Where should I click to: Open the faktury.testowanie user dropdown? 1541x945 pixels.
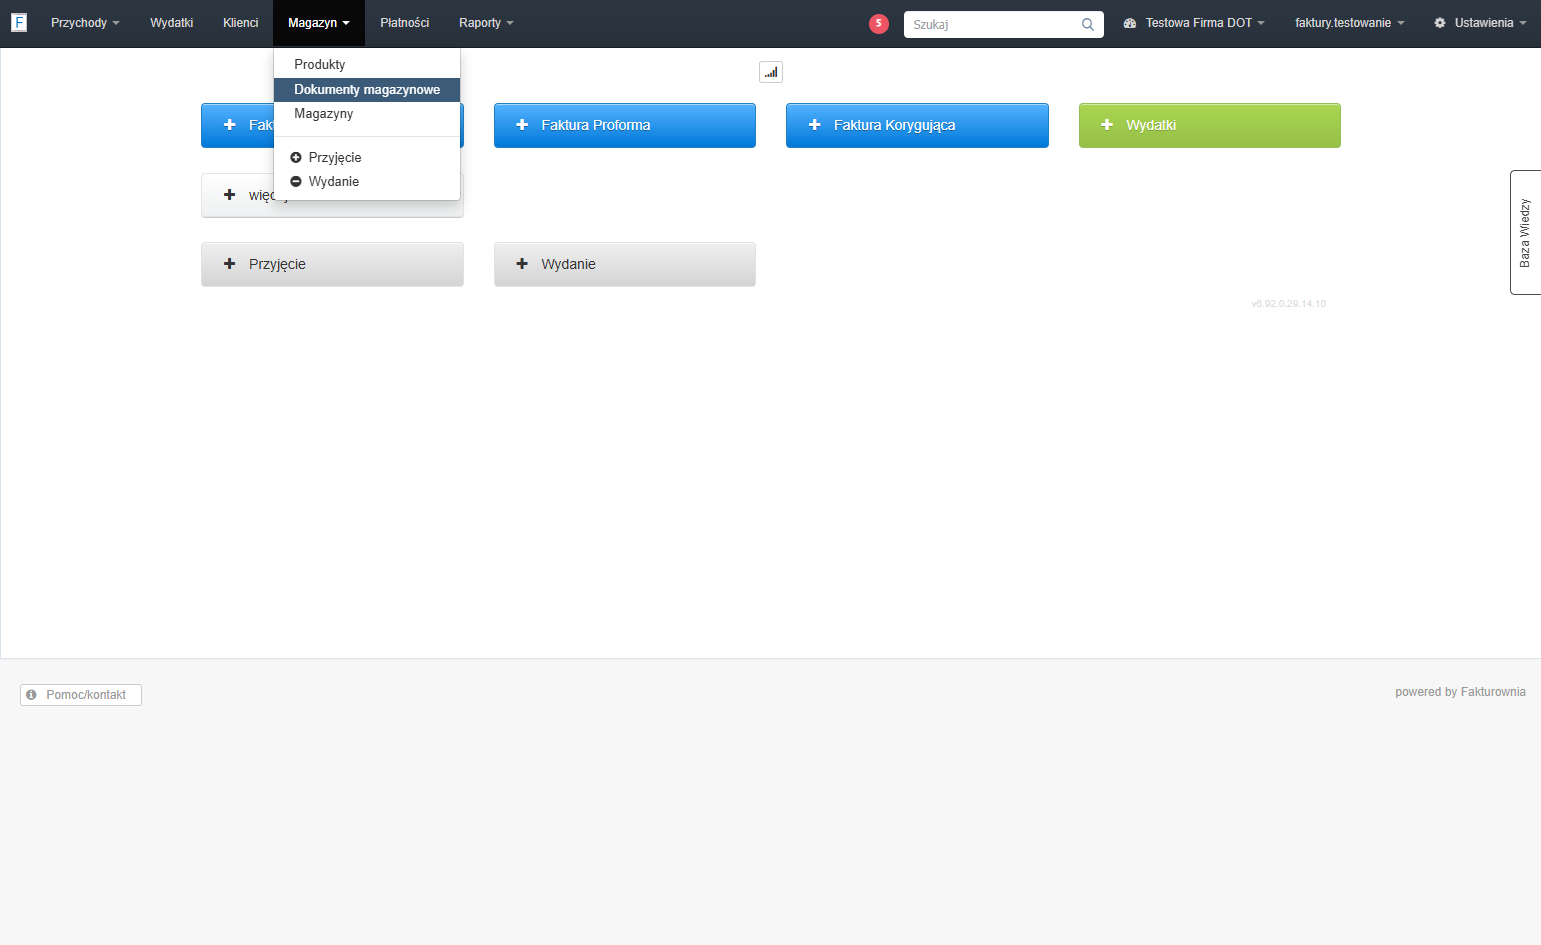[1349, 23]
